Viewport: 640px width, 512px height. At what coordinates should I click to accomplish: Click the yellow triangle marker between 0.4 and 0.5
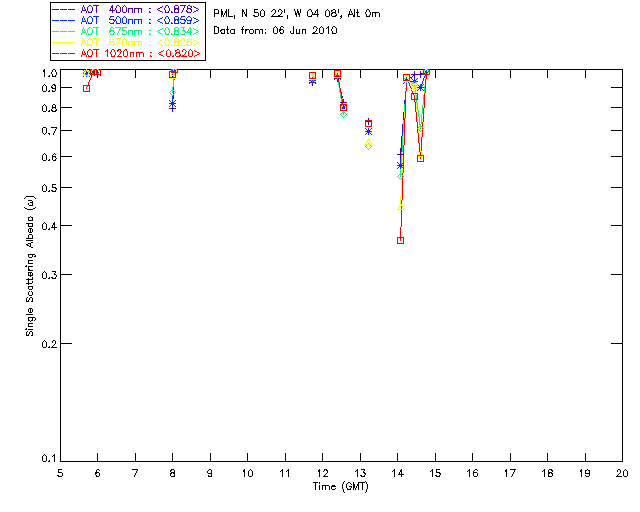[400, 207]
